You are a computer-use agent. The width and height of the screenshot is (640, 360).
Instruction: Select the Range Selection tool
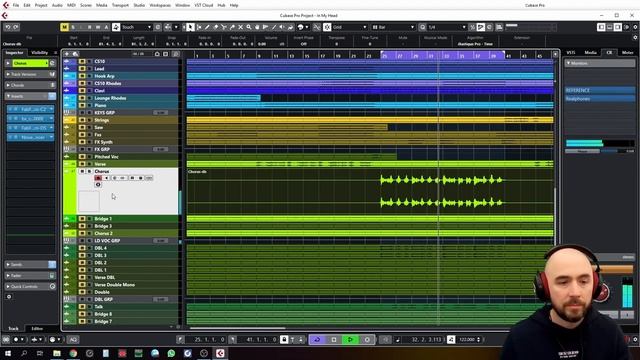[x=199, y=27]
